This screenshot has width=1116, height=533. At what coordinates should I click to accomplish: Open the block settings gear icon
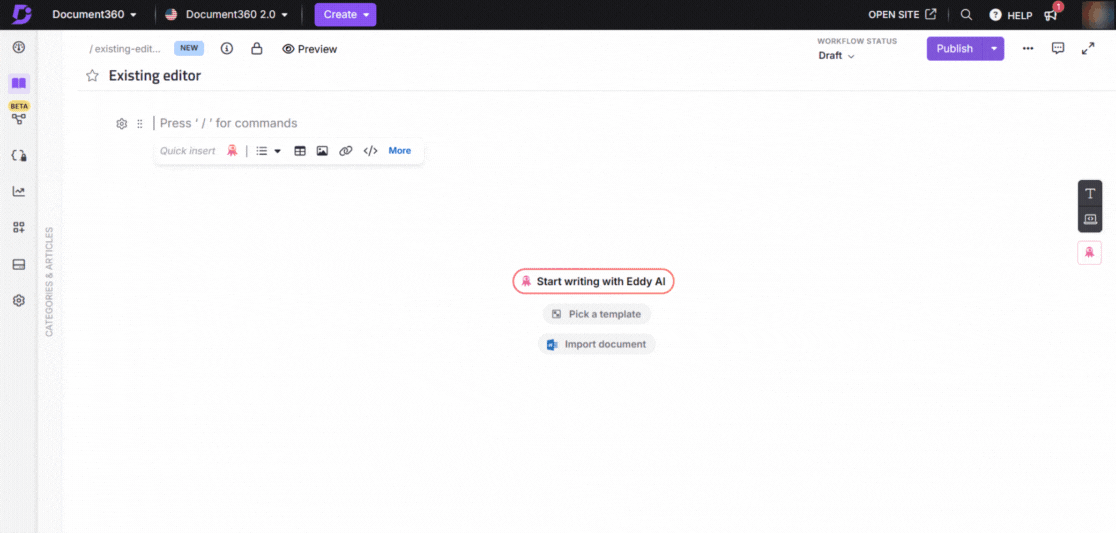coord(122,124)
